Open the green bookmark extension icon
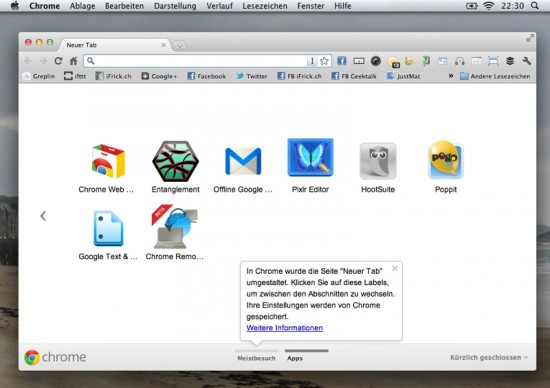Screen dimensions: 550x388 [426, 61]
